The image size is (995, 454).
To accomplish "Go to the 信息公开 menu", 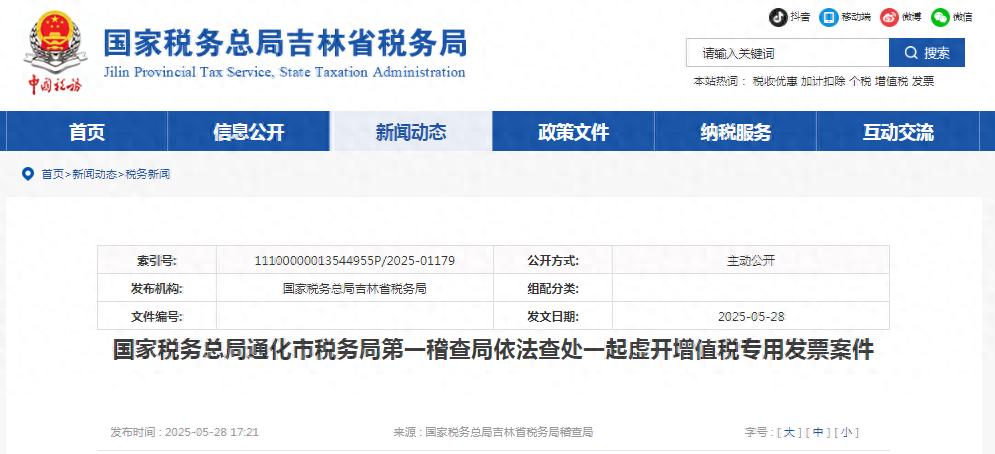I will (248, 132).
